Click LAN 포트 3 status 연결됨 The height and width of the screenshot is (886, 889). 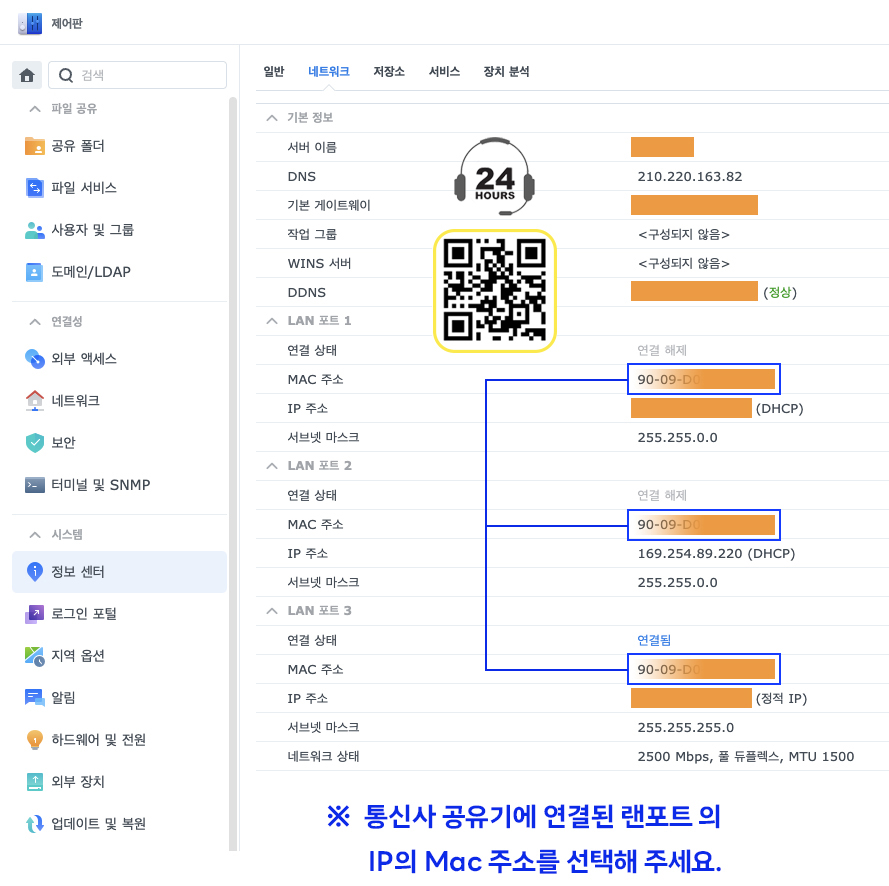(654, 640)
